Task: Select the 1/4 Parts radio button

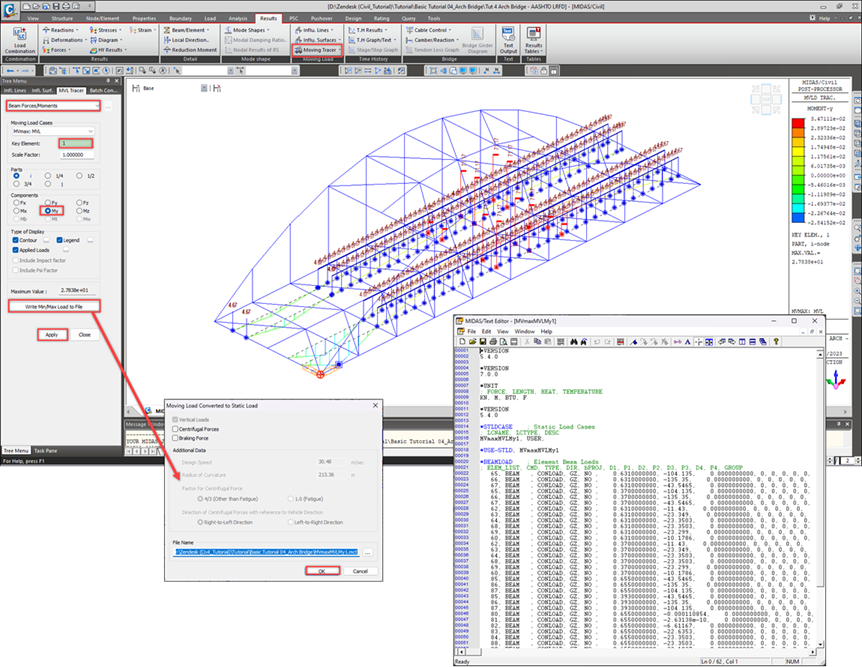Action: (x=48, y=176)
